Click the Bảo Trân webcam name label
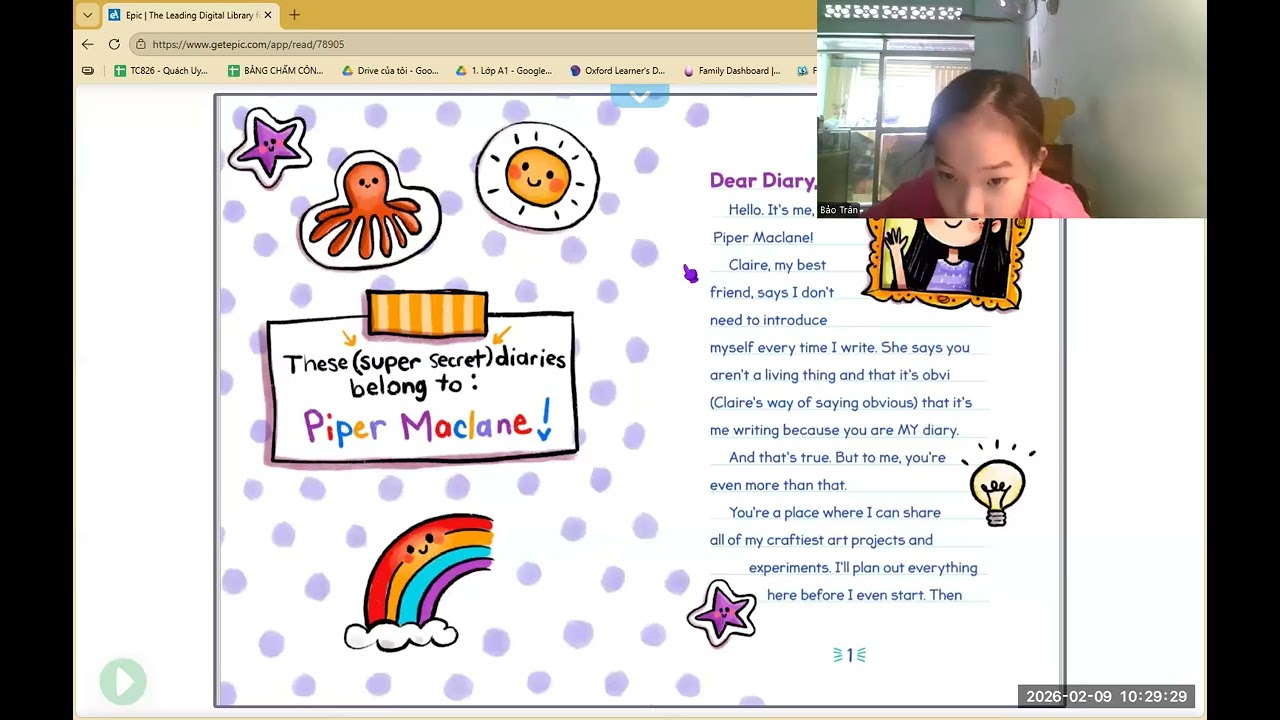 point(841,210)
